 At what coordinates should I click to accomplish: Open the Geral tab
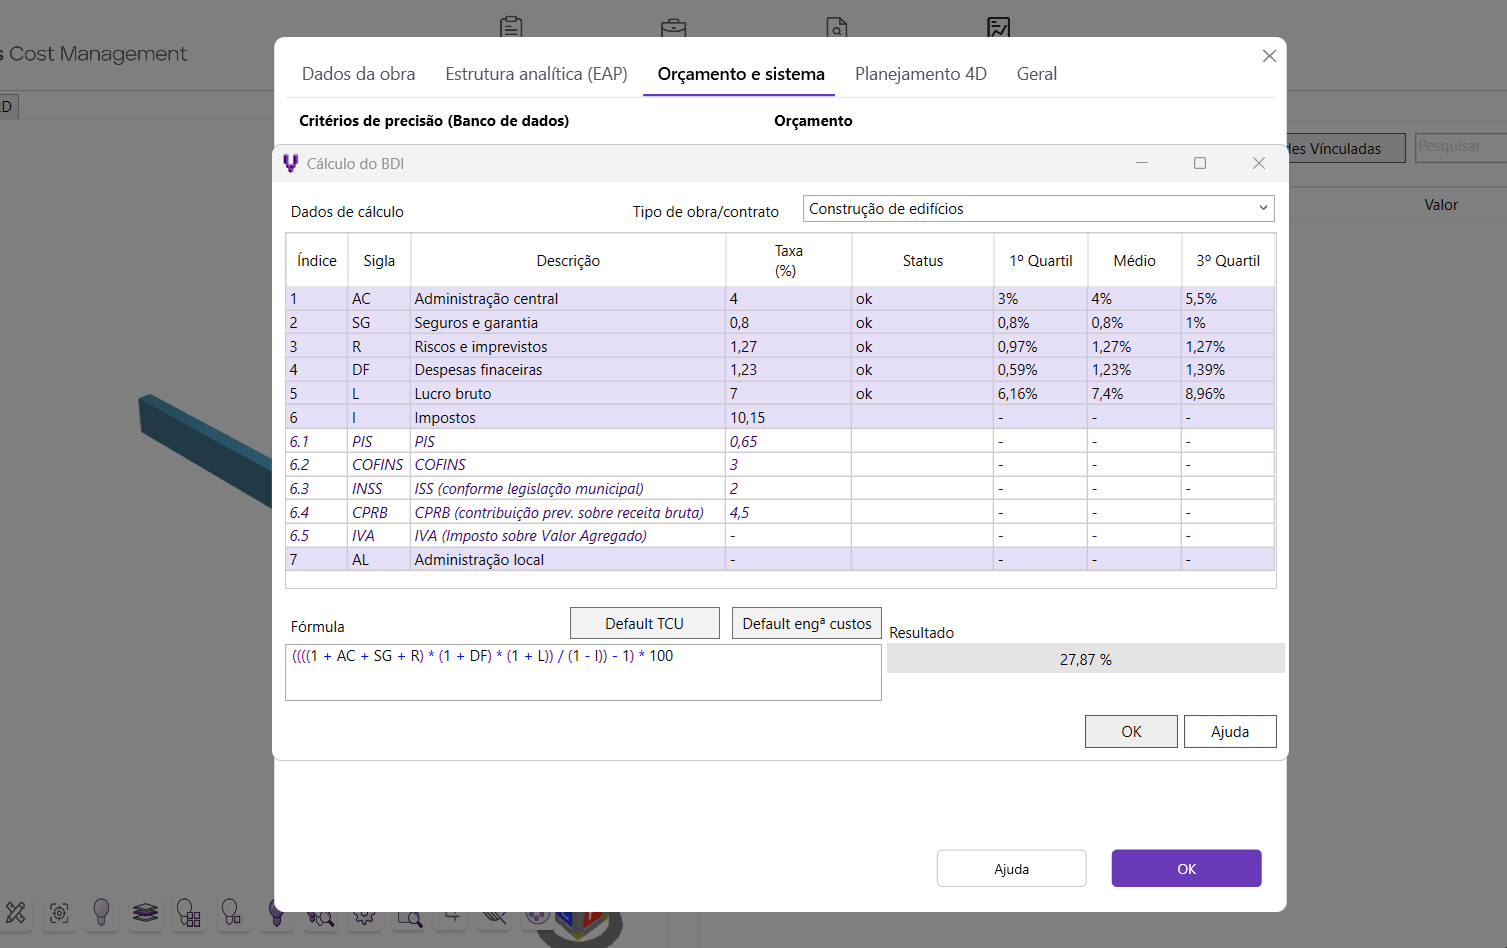pos(1036,74)
